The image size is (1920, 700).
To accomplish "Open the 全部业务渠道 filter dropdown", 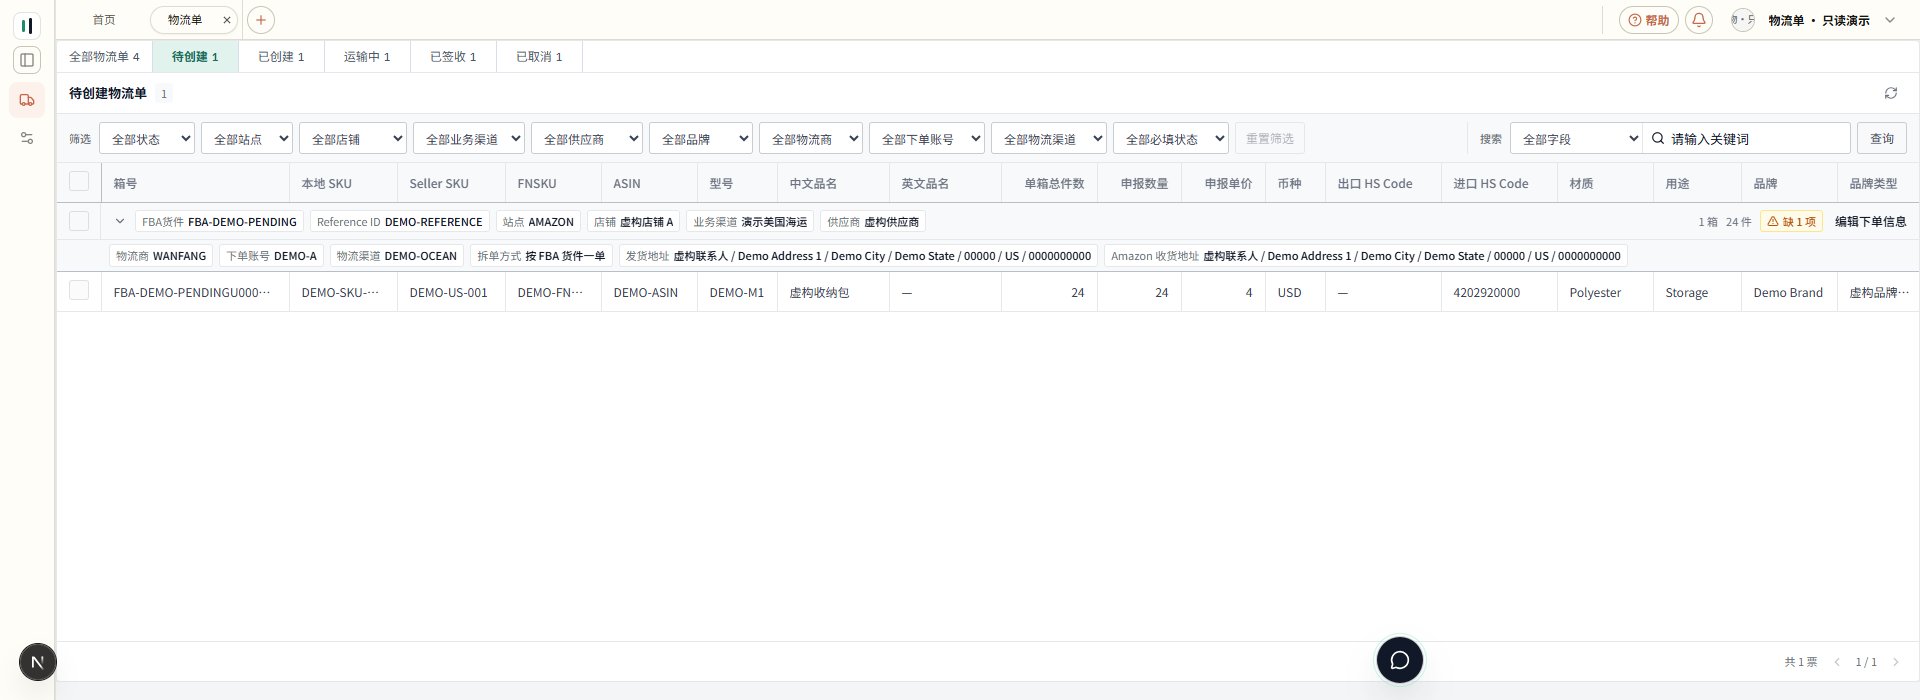I will pyautogui.click(x=469, y=139).
